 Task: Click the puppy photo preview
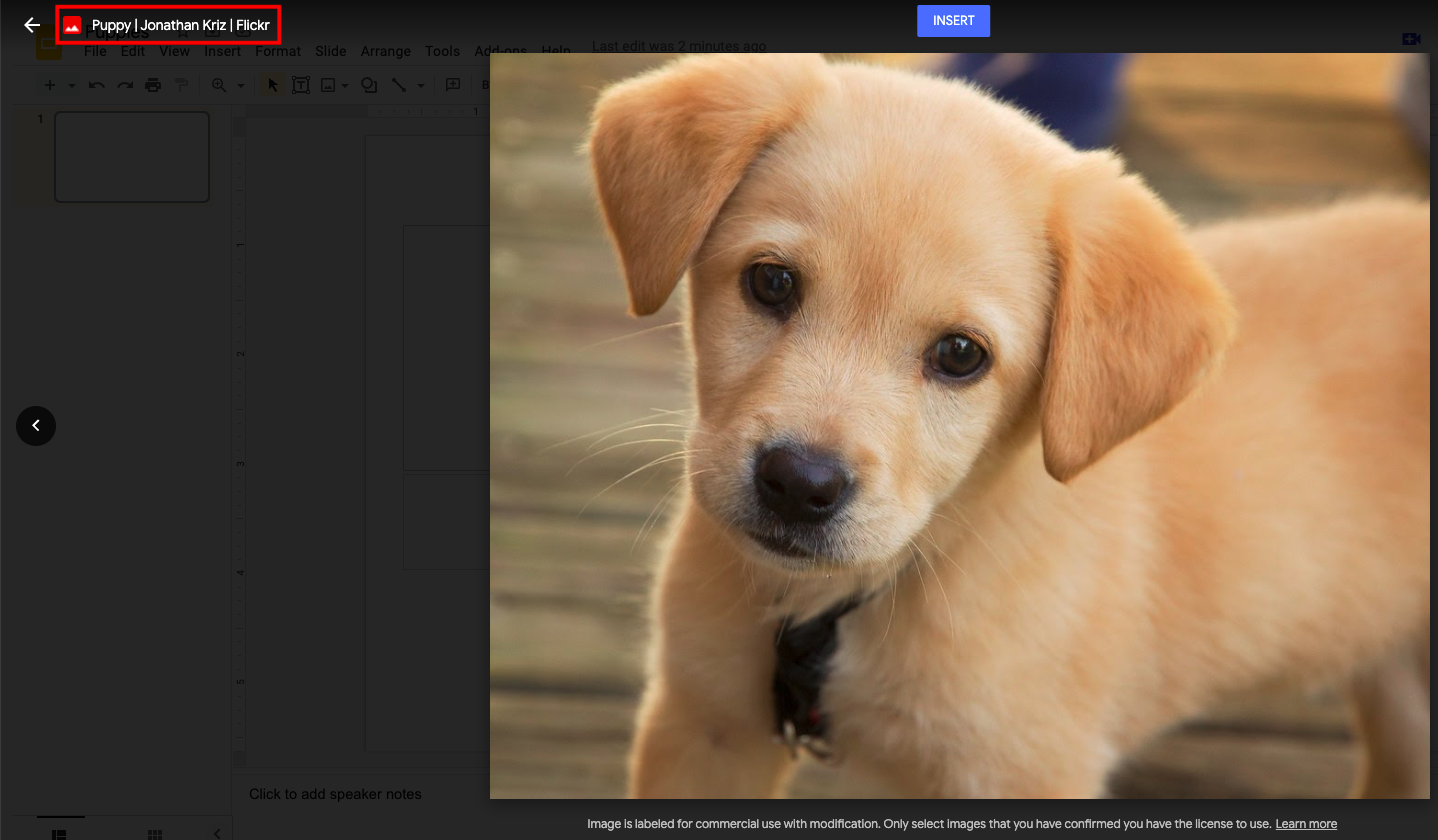959,426
